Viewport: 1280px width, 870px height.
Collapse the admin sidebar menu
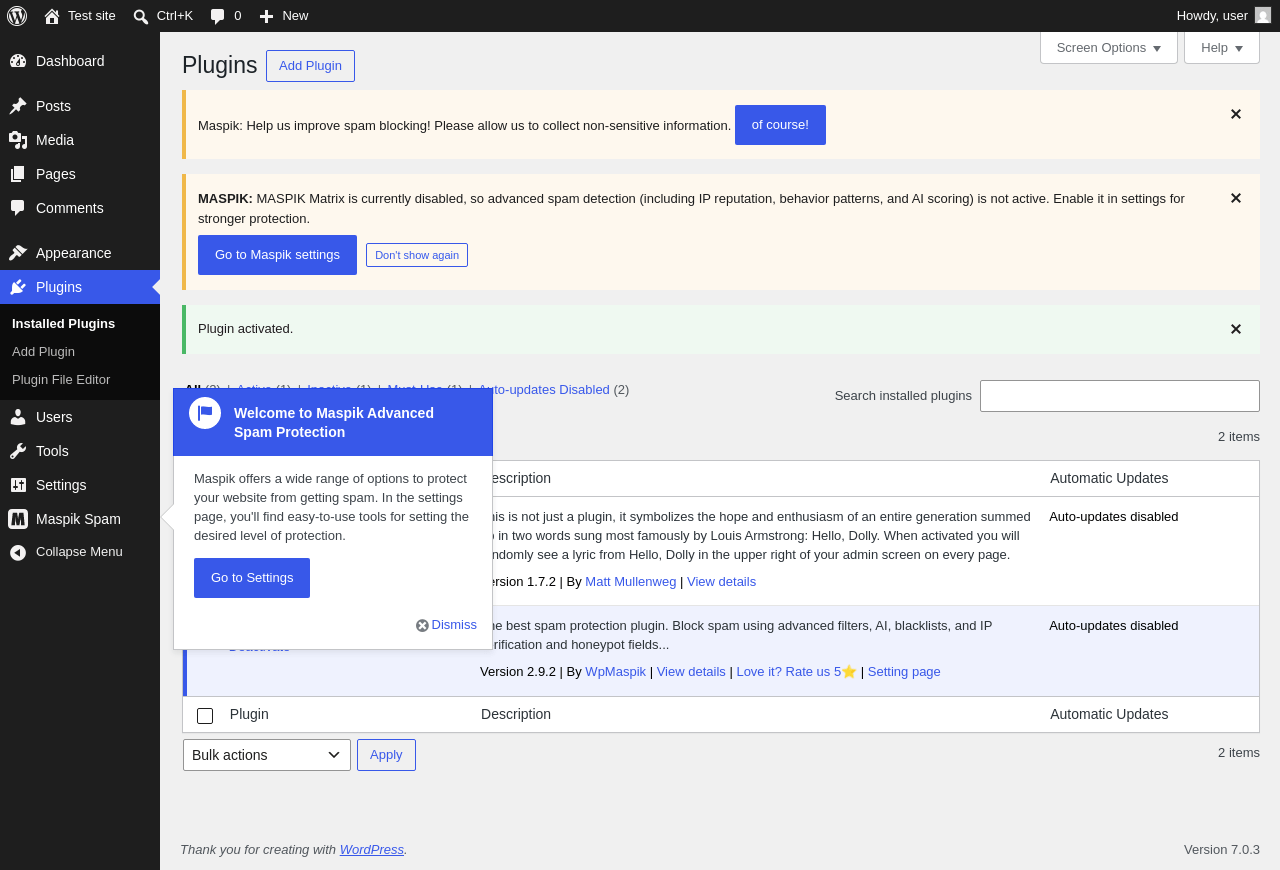coord(80,552)
